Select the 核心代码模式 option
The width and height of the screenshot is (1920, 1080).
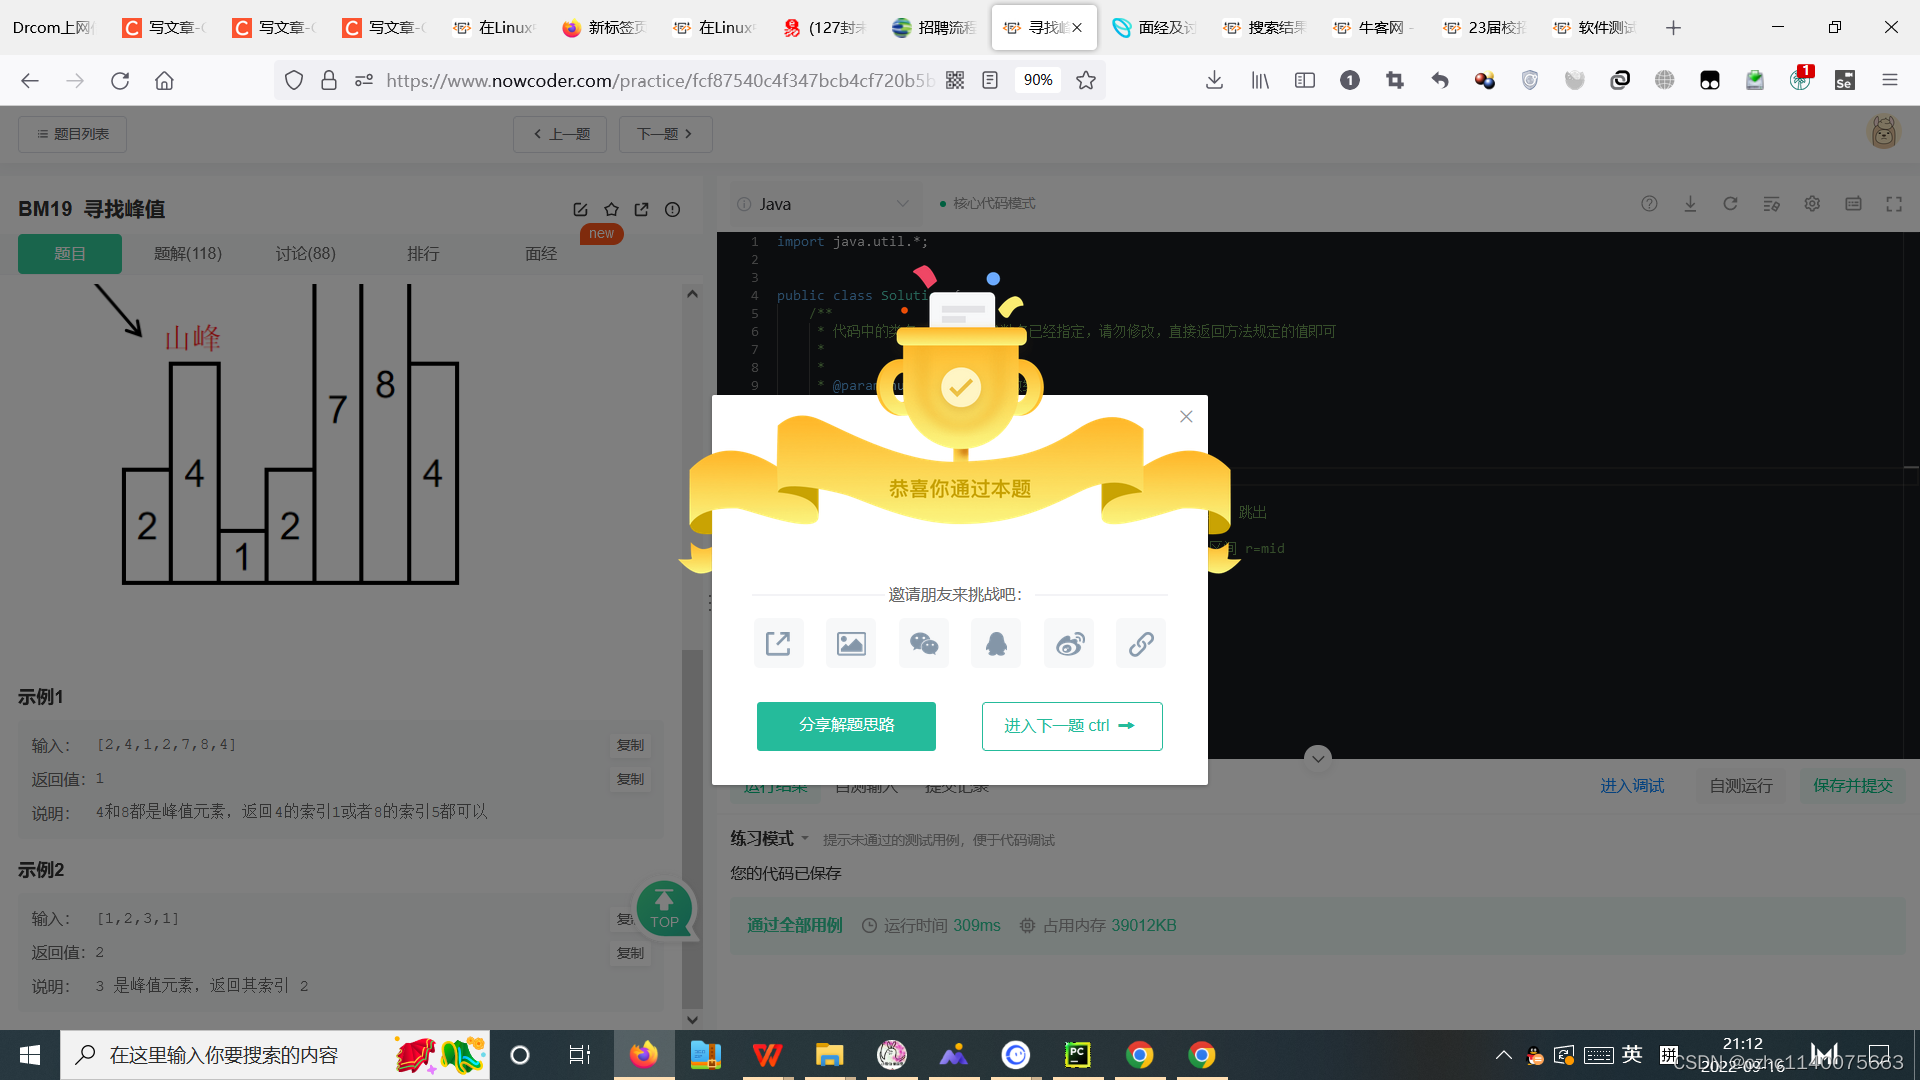pos(995,203)
